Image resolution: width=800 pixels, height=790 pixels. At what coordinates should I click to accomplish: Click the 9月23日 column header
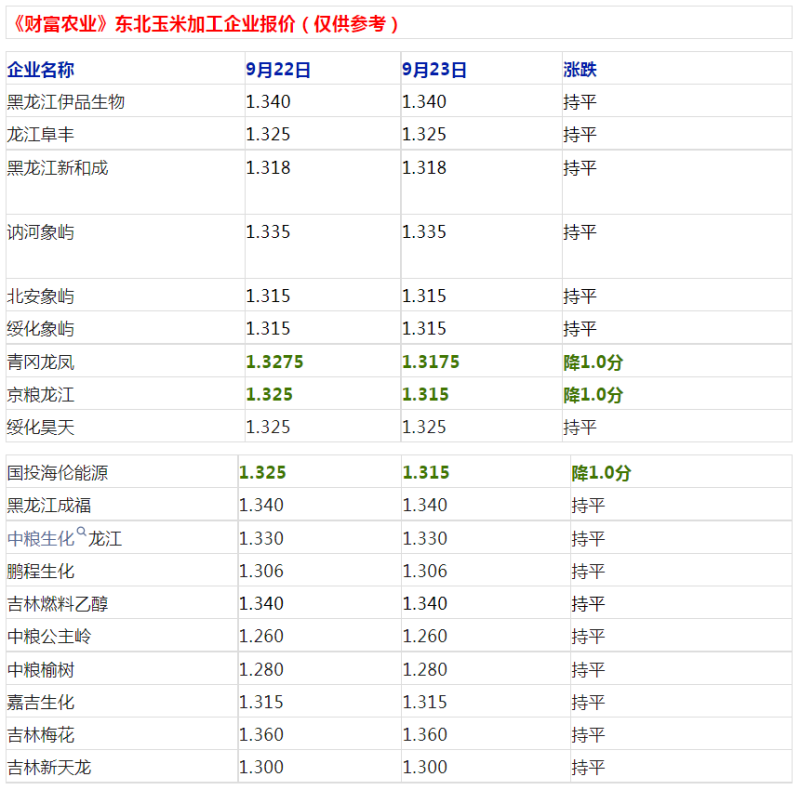coord(434,69)
